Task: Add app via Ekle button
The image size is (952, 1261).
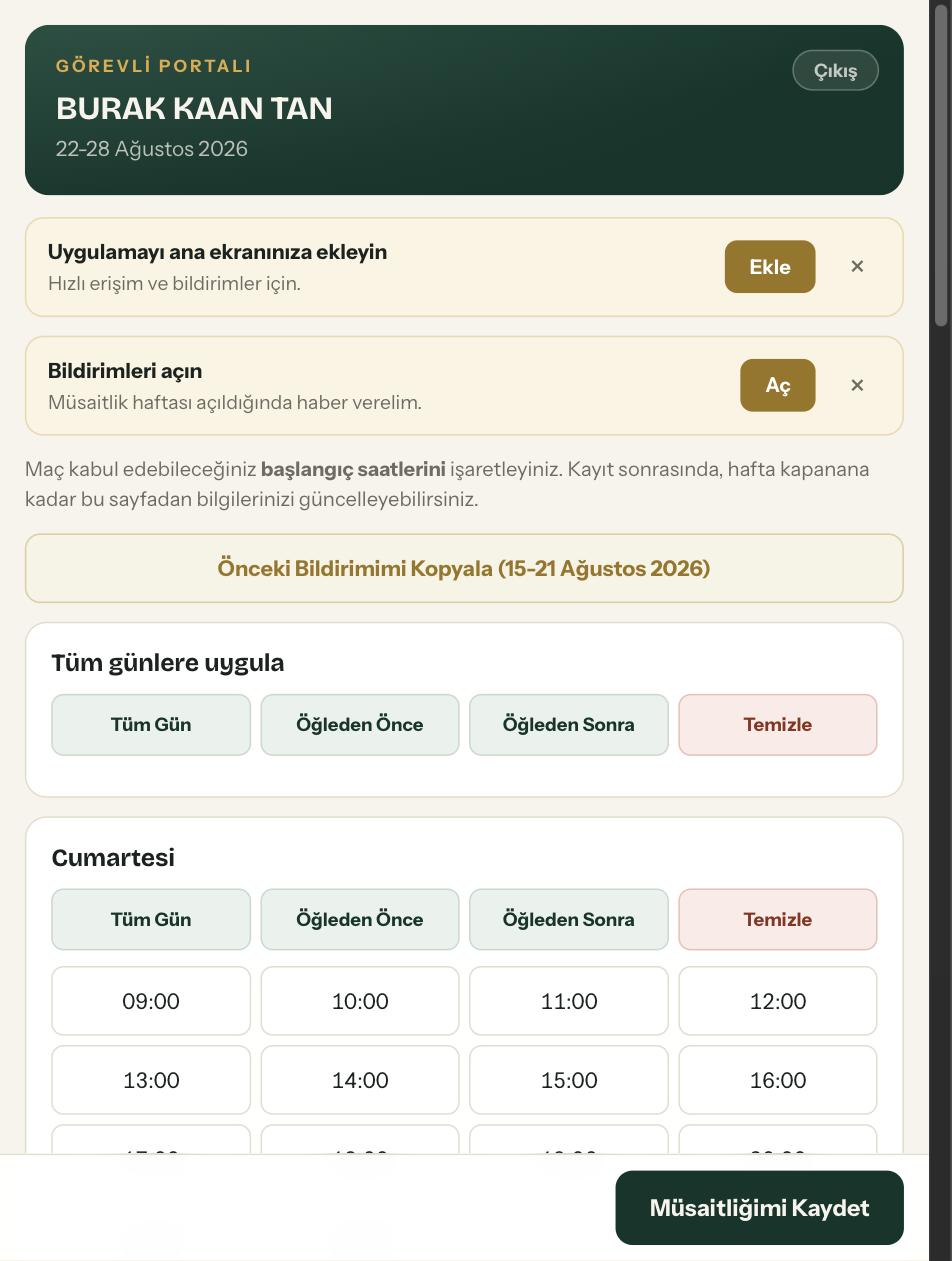Action: pyautogui.click(x=770, y=267)
